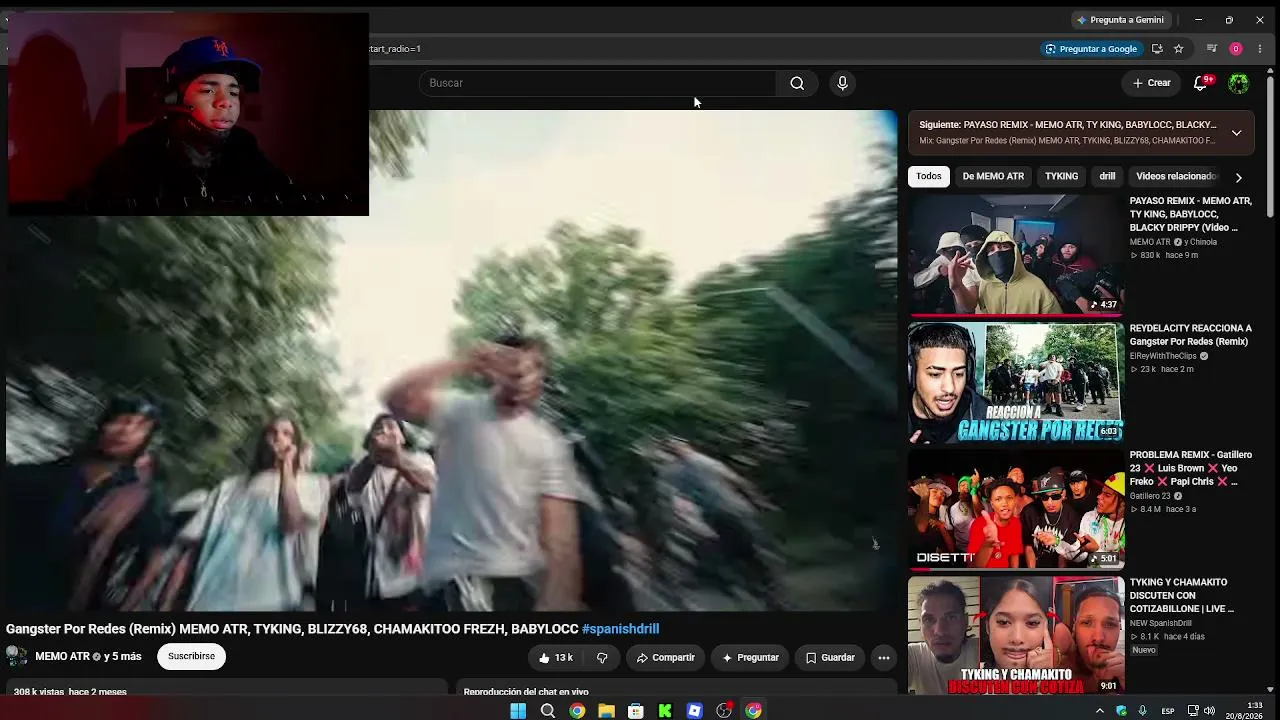Activate voice search microphone icon

click(842, 83)
